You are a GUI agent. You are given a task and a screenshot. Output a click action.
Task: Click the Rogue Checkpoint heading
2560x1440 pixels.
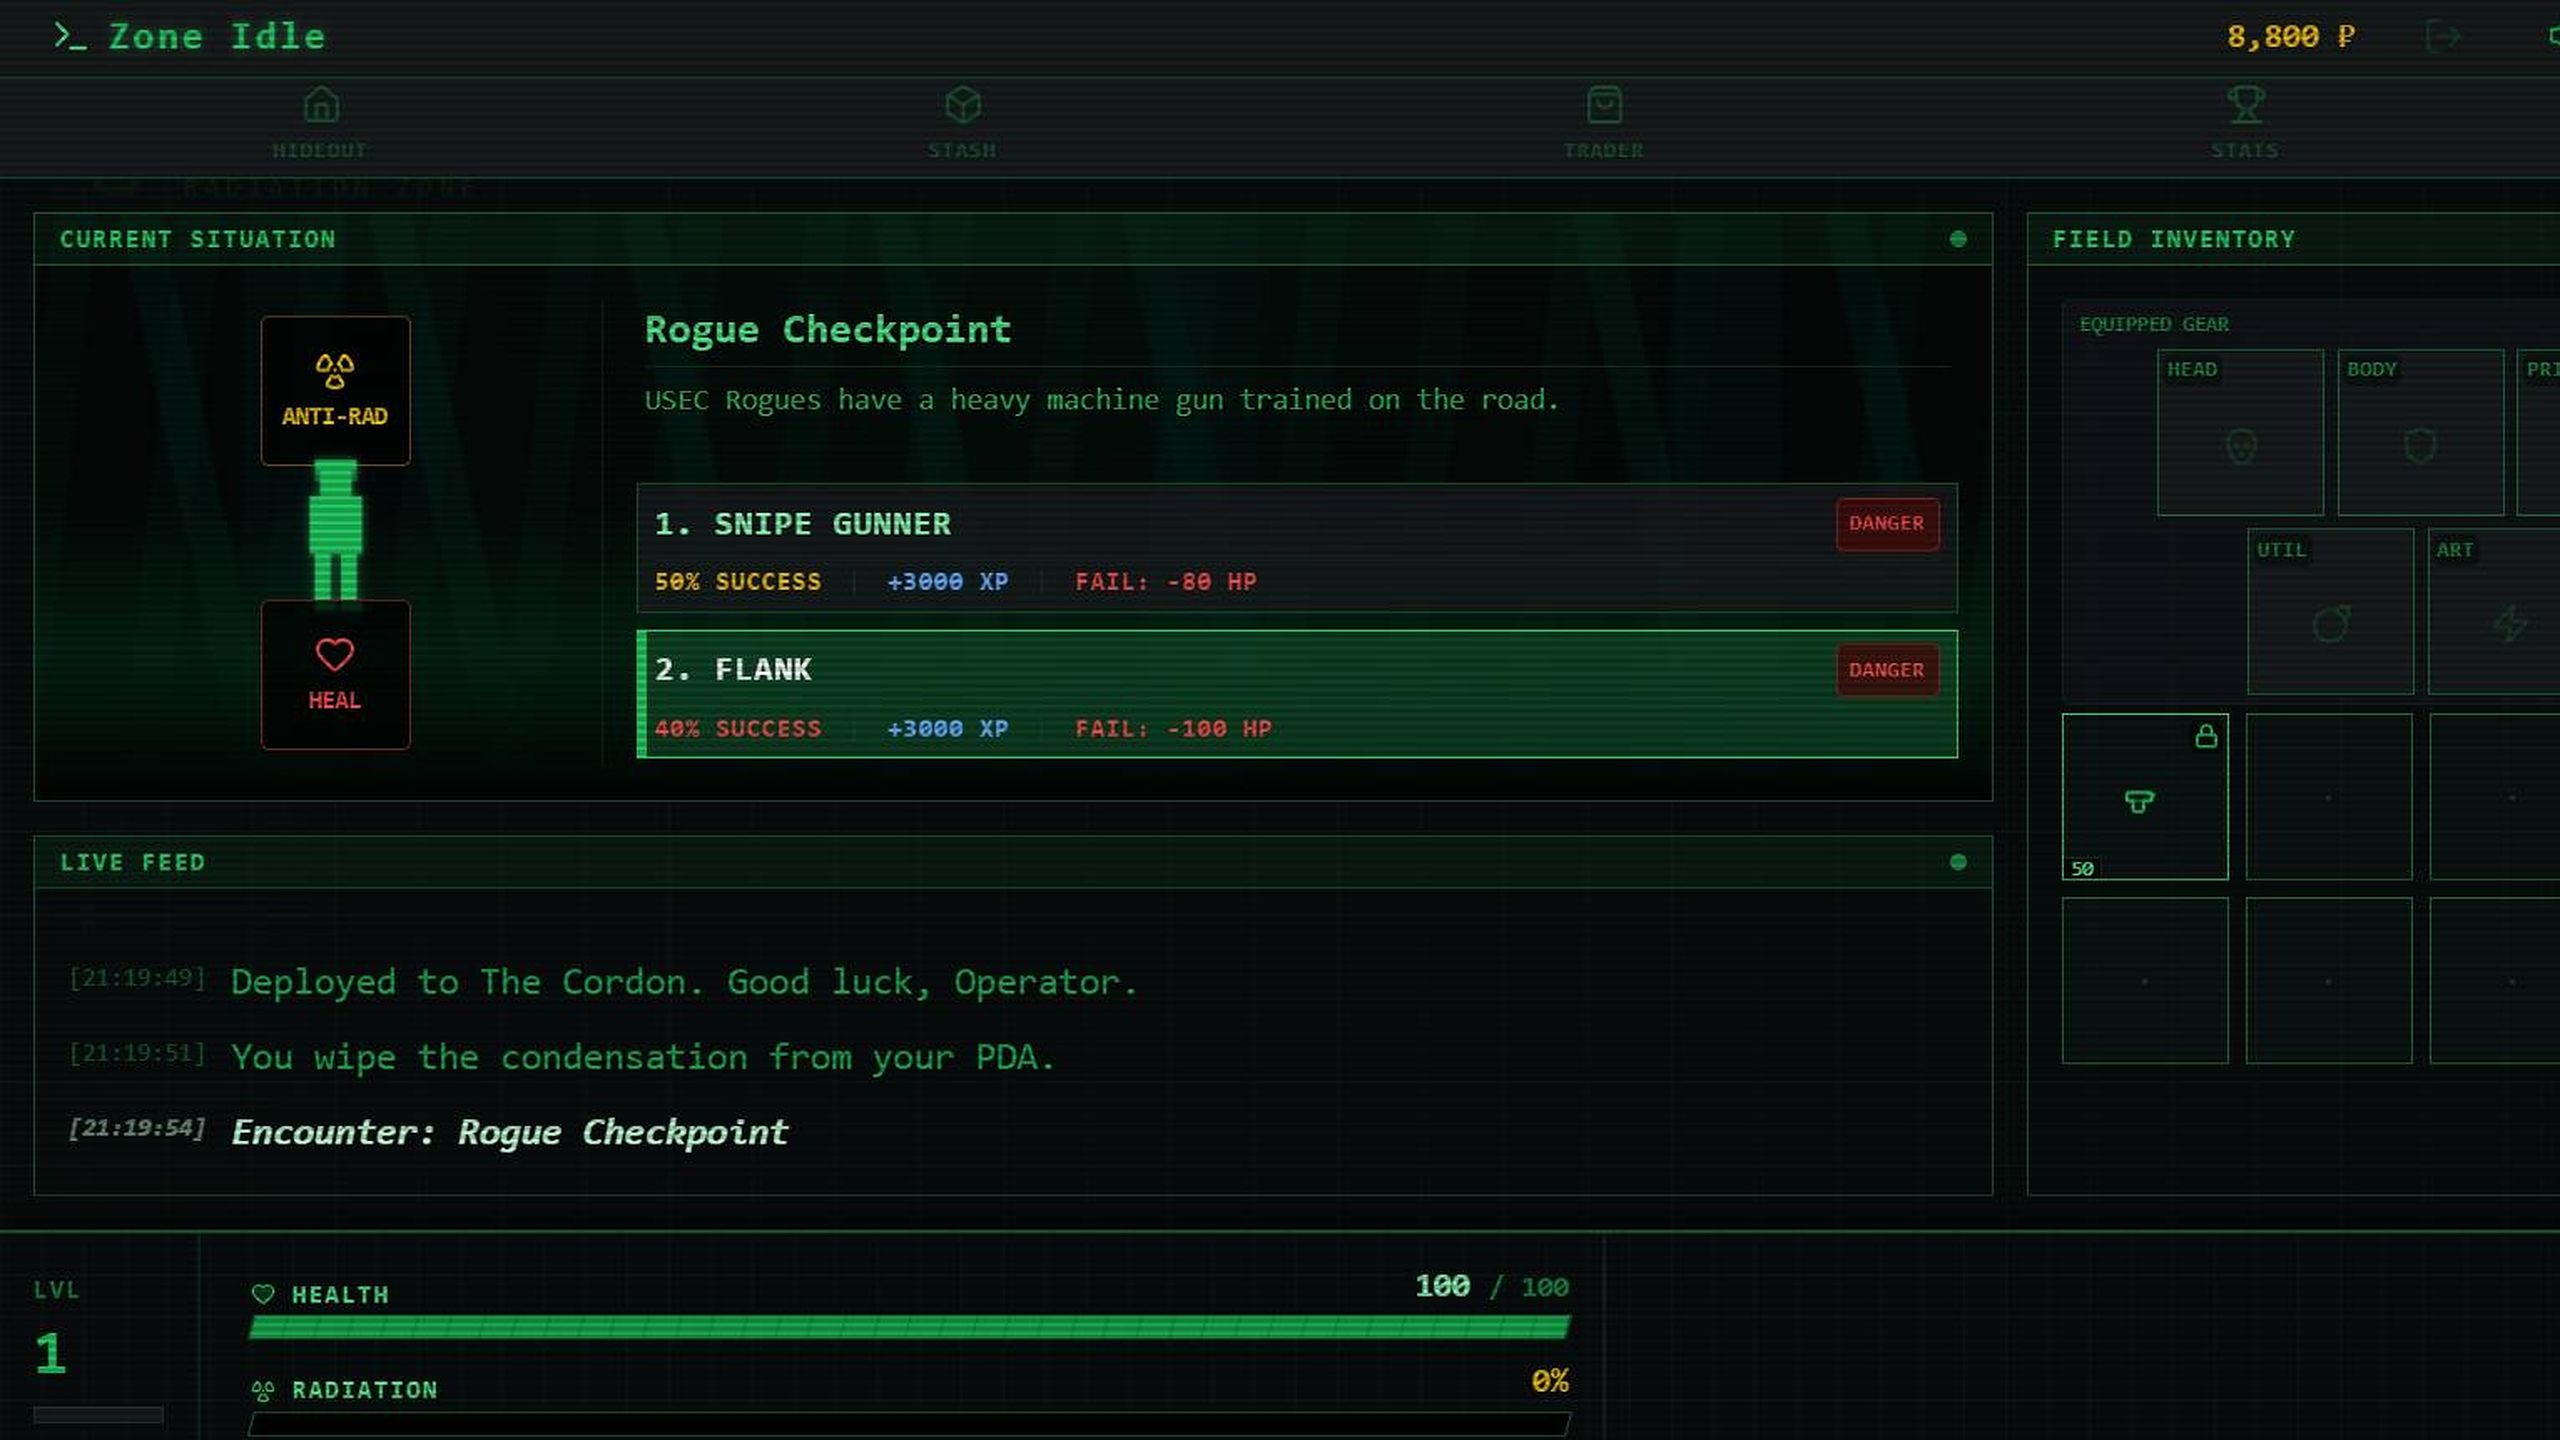pyautogui.click(x=828, y=330)
